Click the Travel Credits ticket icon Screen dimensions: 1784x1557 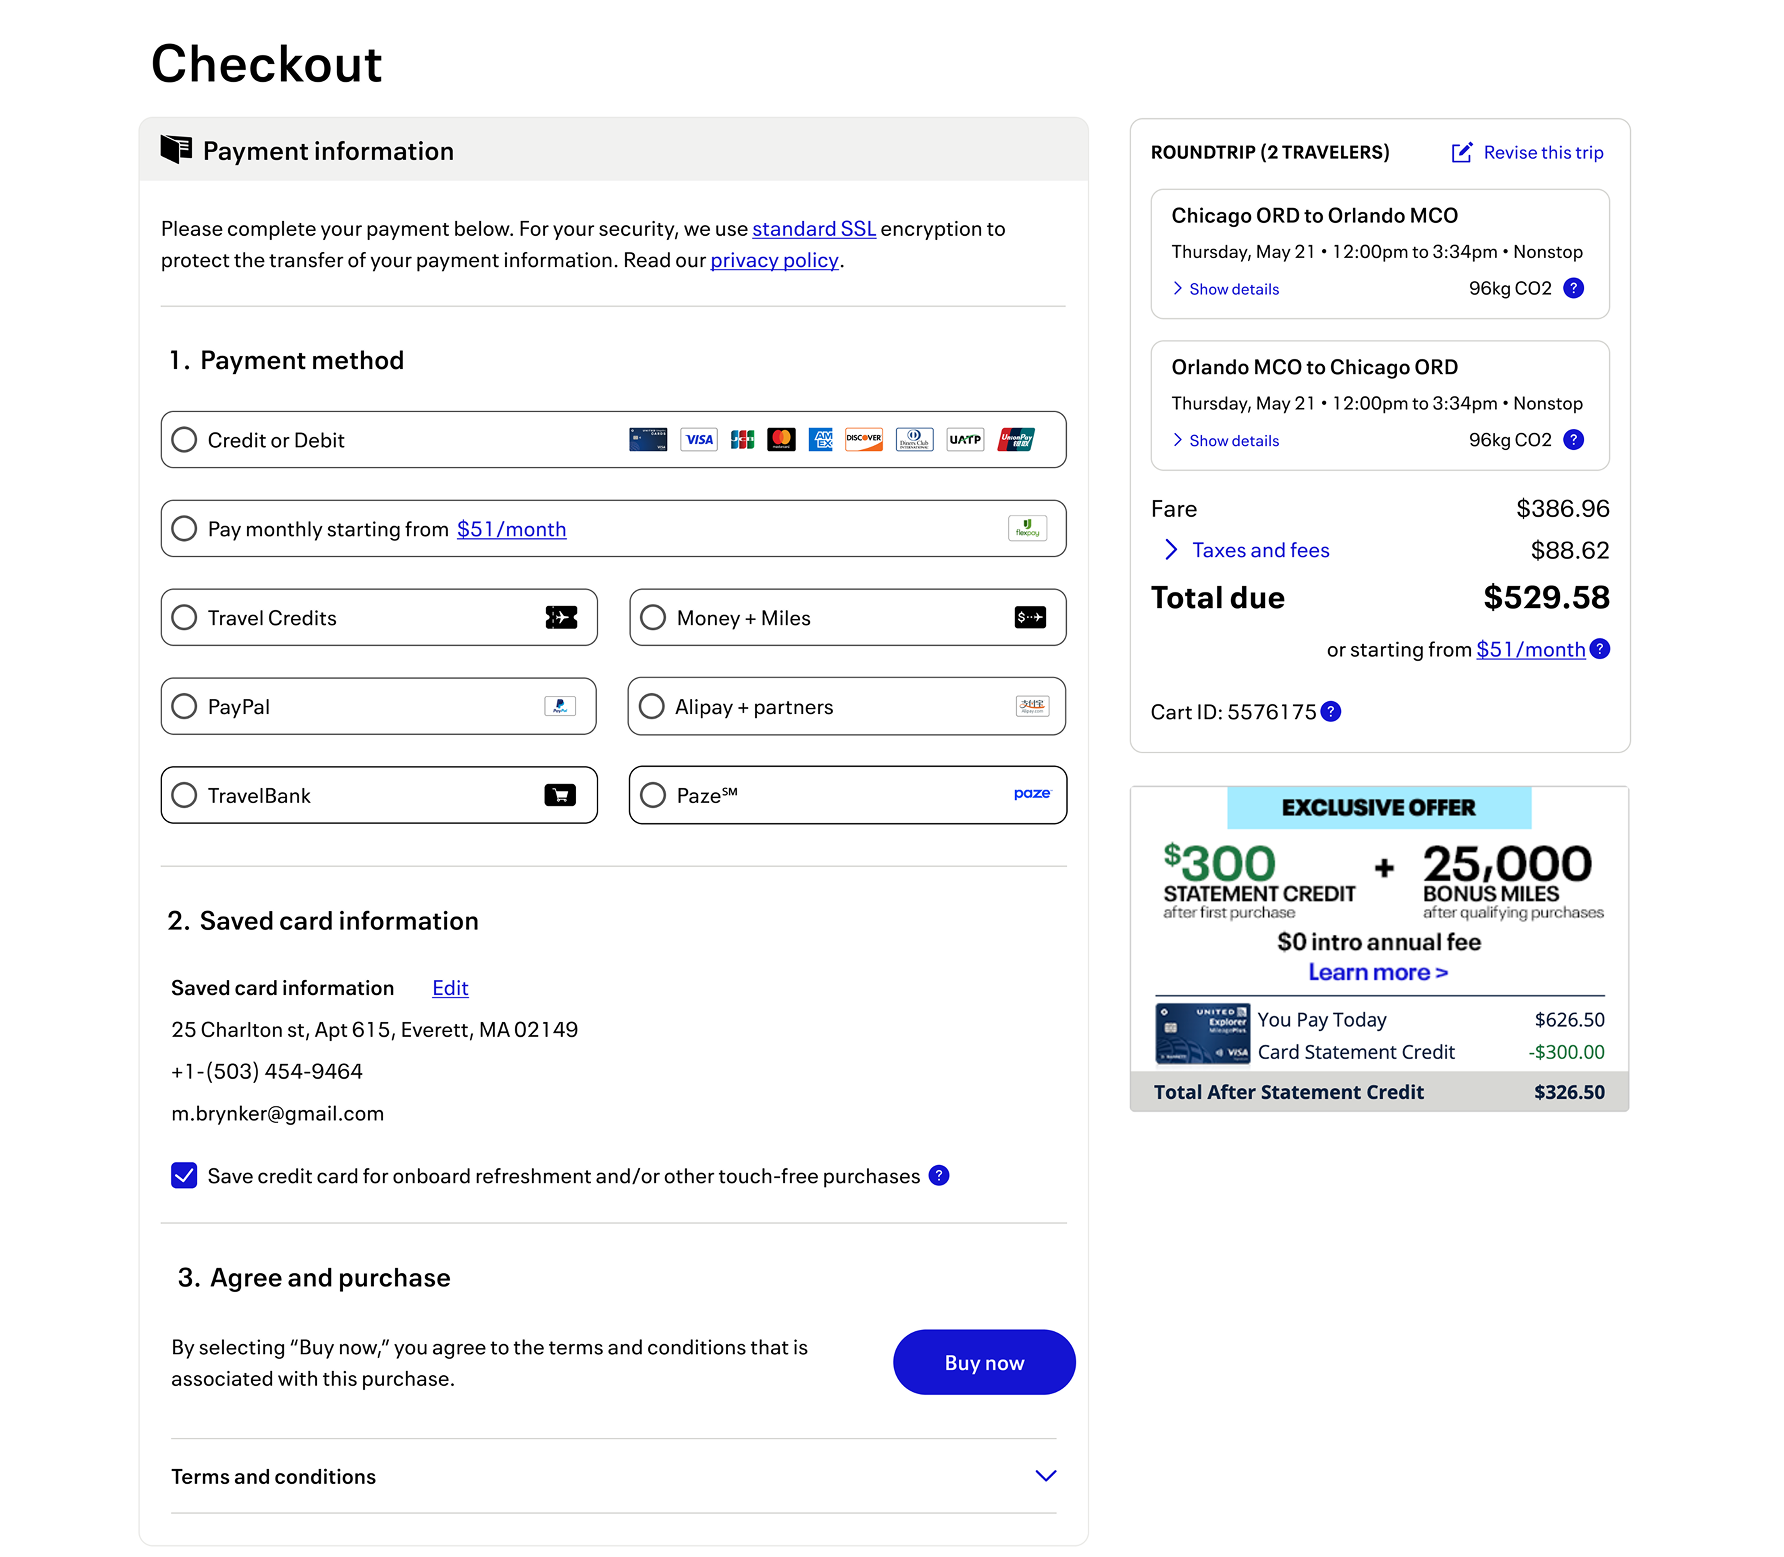point(561,617)
